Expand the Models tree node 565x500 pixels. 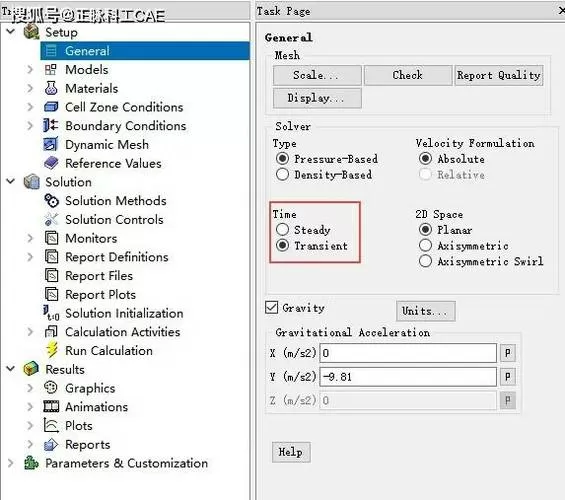click(30, 69)
